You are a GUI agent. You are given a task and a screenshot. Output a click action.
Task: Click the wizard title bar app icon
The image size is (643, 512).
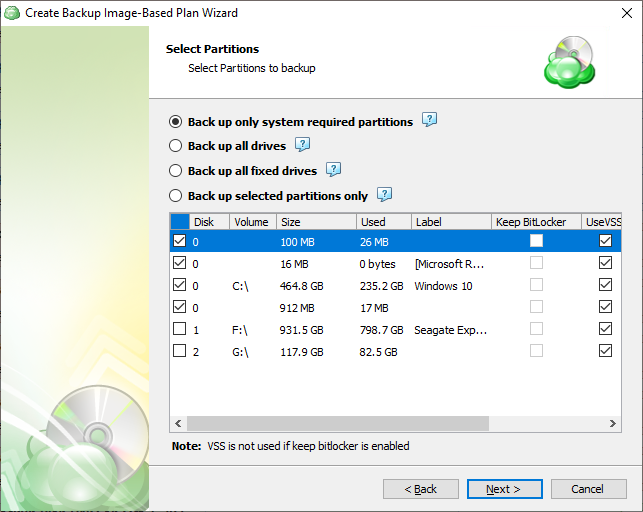[x=12, y=13]
